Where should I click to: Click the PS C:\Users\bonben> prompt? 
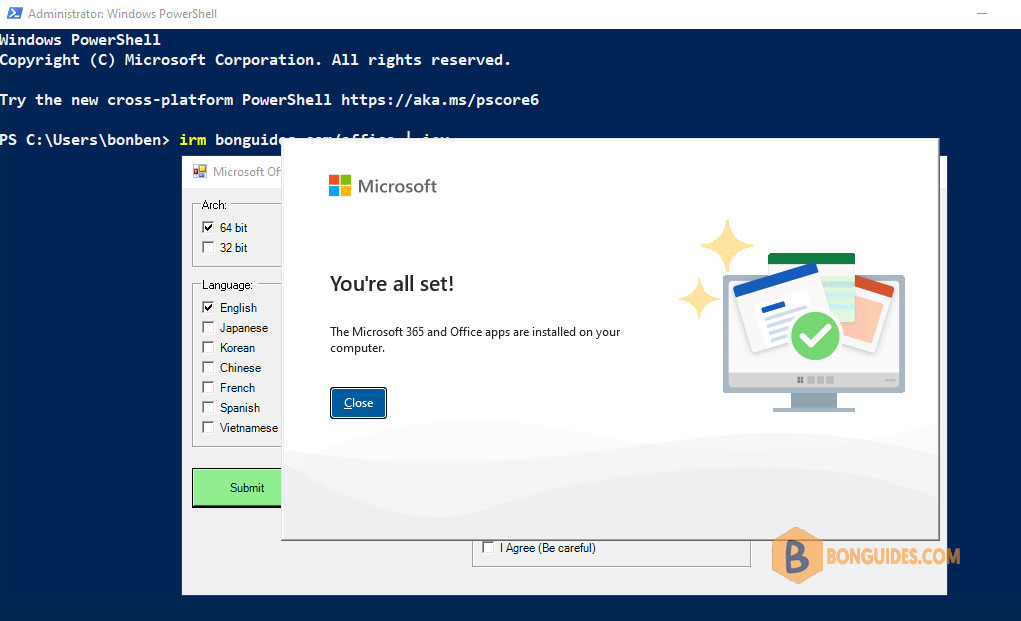[x=85, y=140]
